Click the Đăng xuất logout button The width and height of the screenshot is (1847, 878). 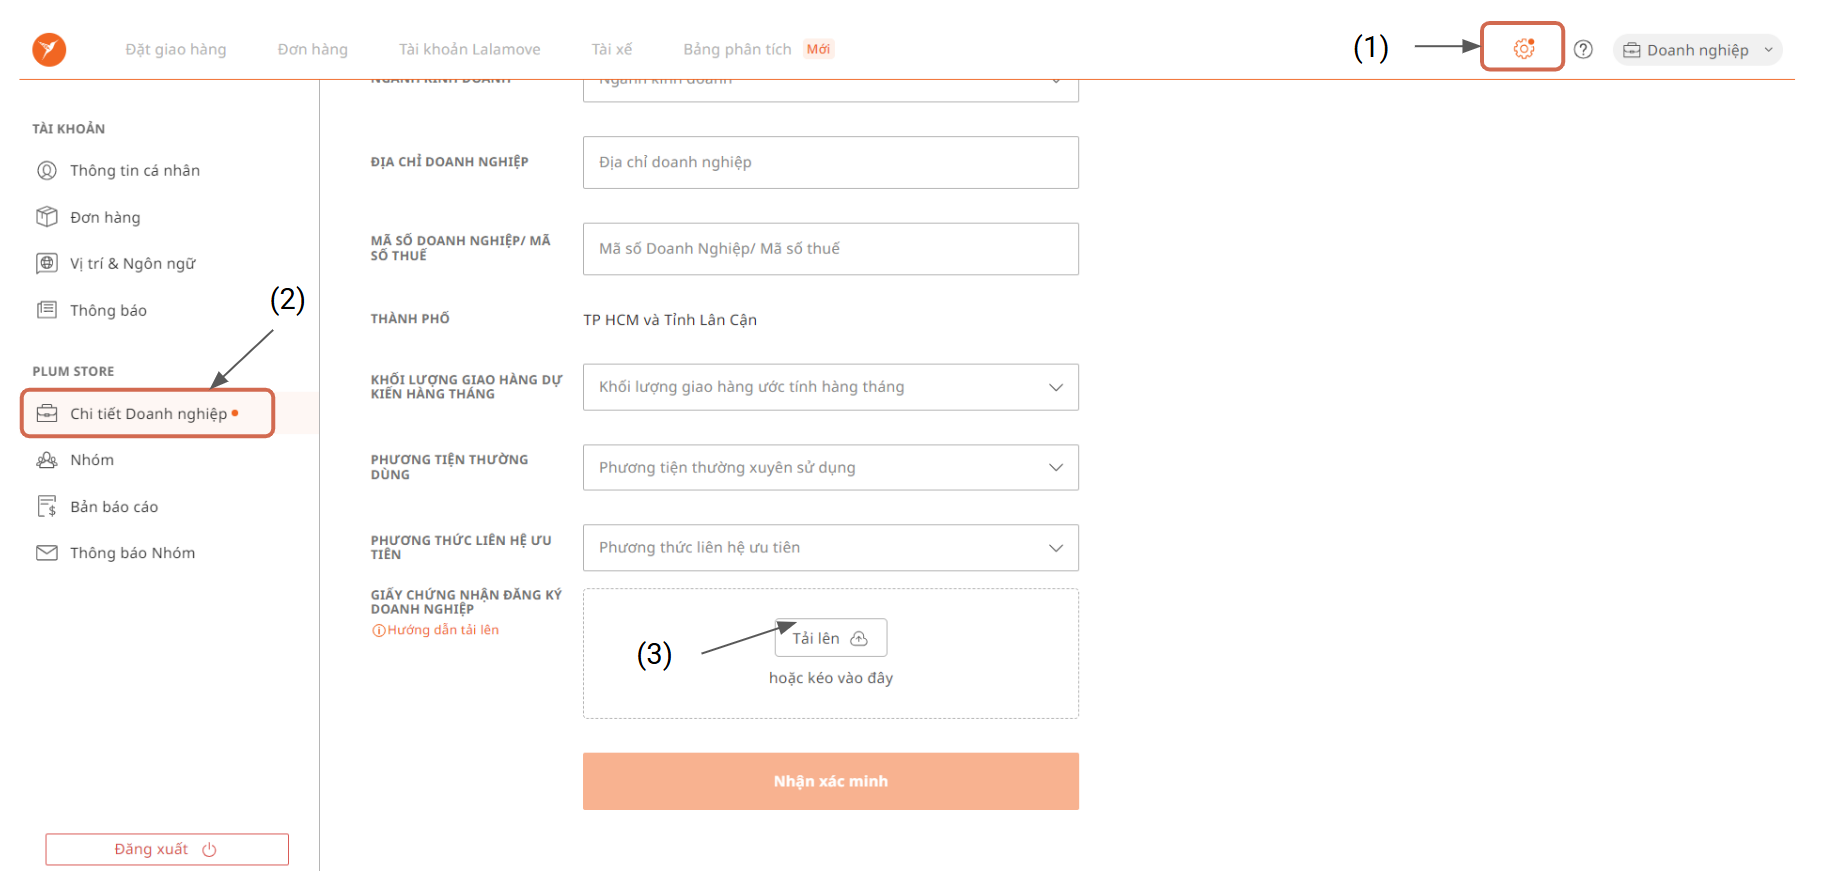click(x=167, y=849)
